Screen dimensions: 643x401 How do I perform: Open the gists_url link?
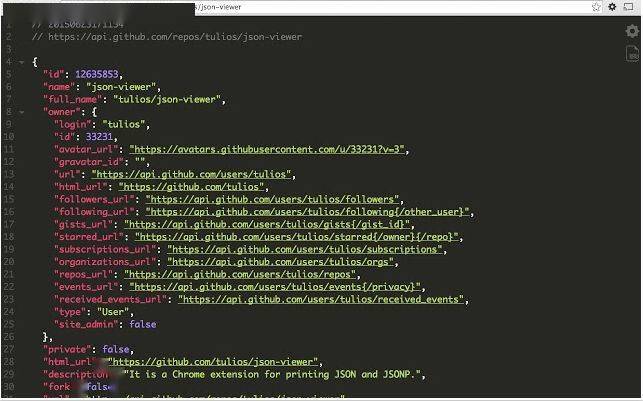click(x=268, y=224)
